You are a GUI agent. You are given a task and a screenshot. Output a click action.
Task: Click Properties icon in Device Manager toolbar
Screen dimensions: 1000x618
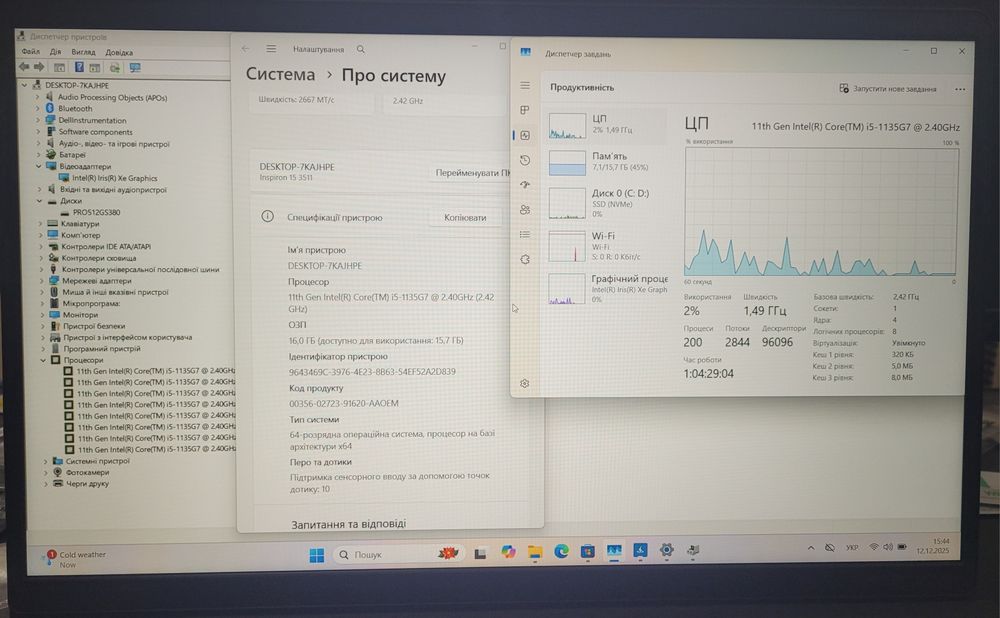[x=59, y=67]
